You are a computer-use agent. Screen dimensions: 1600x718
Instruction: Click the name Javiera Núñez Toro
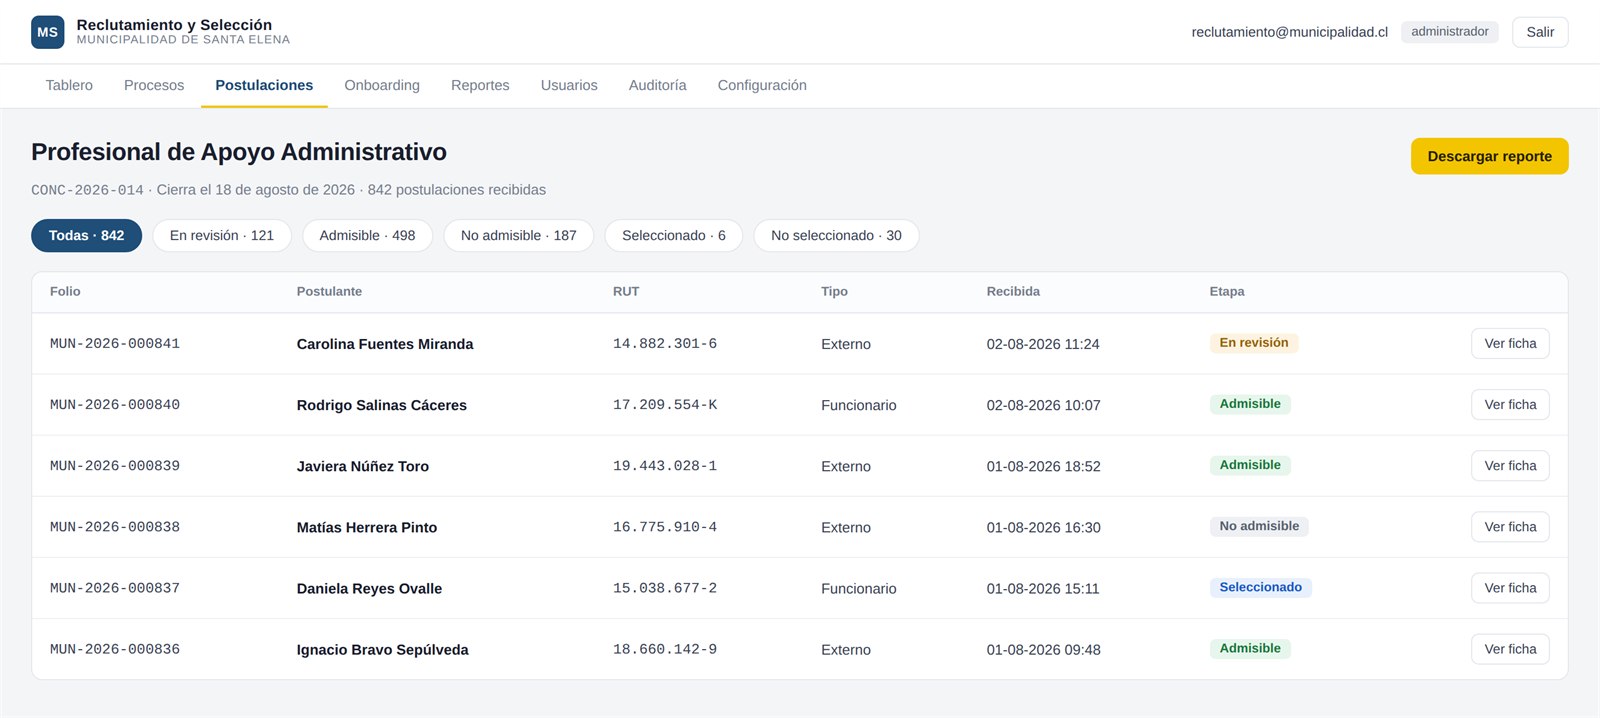pos(363,466)
